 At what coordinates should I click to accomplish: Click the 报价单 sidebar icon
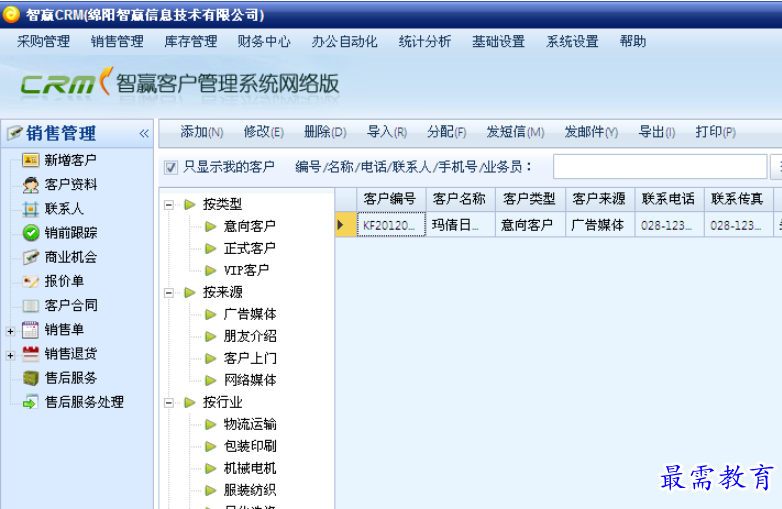30,281
